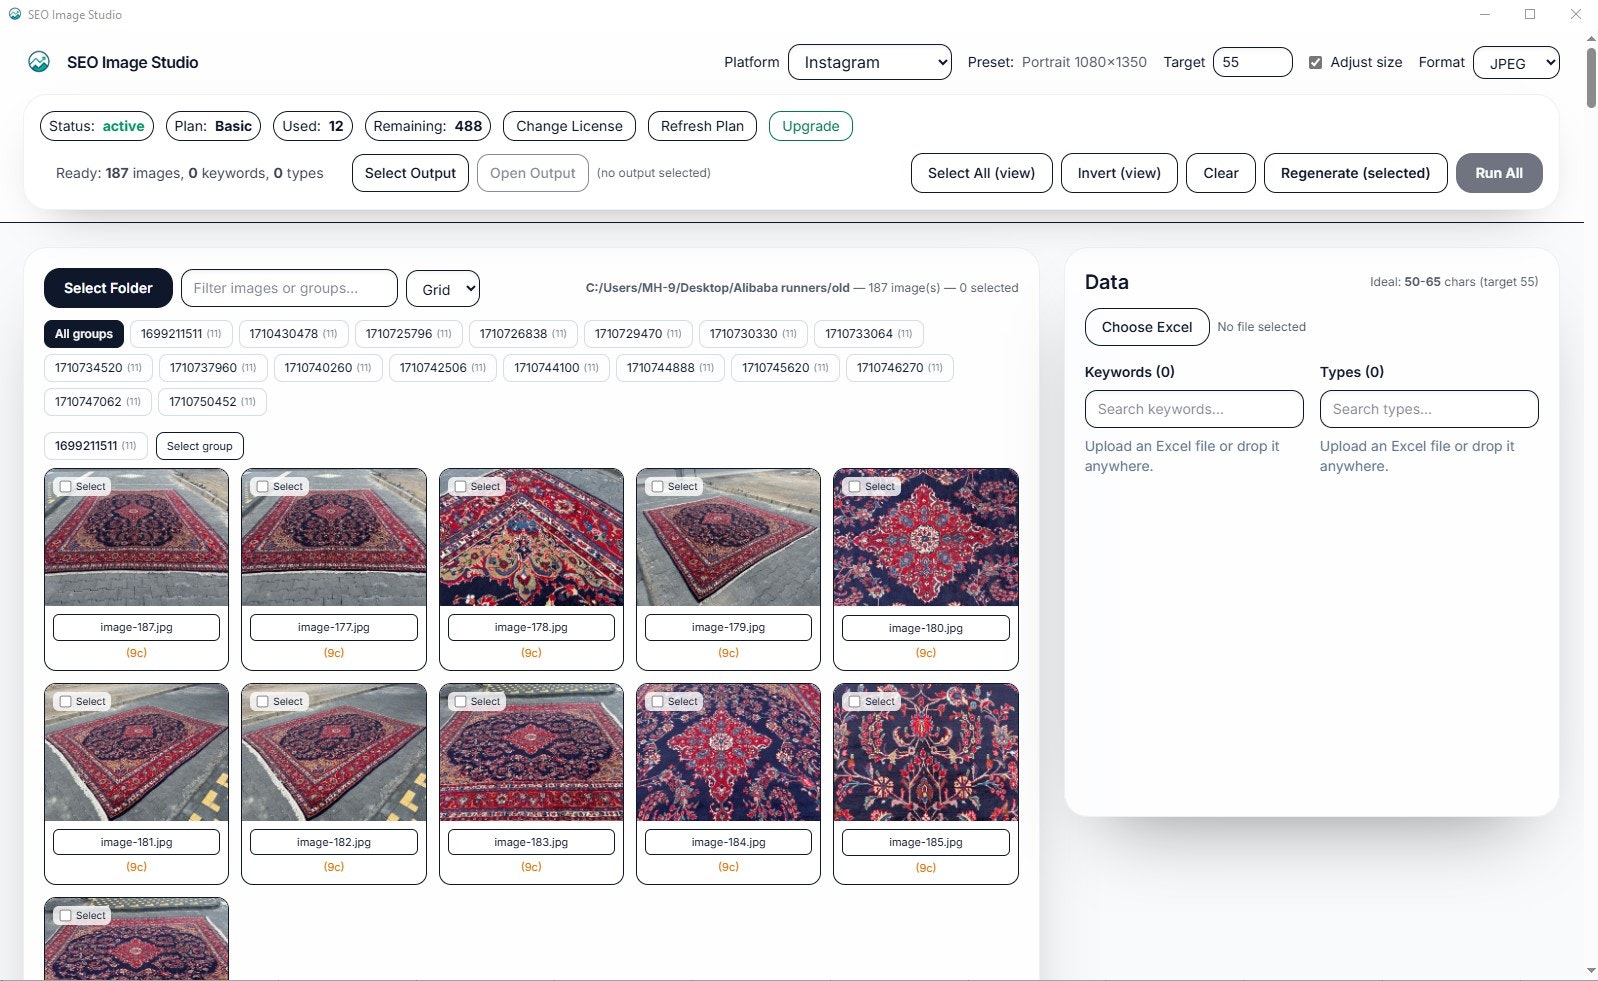This screenshot has height=981, width=1598.
Task: Click the window vertical scrollbar thumb
Action: coord(1591,77)
